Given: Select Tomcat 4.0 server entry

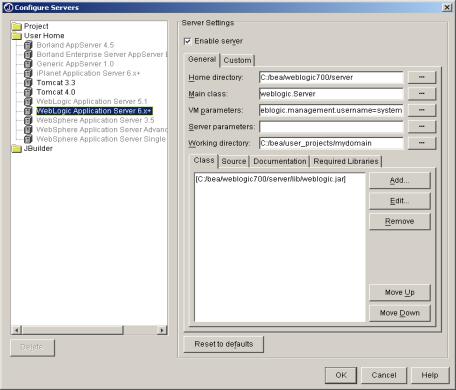Looking at the screenshot, I should 56,92.
